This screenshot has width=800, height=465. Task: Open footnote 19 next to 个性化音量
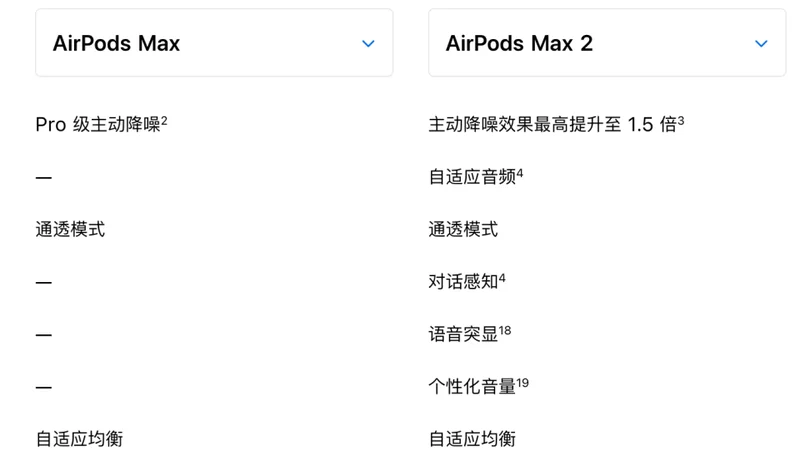tap(523, 382)
